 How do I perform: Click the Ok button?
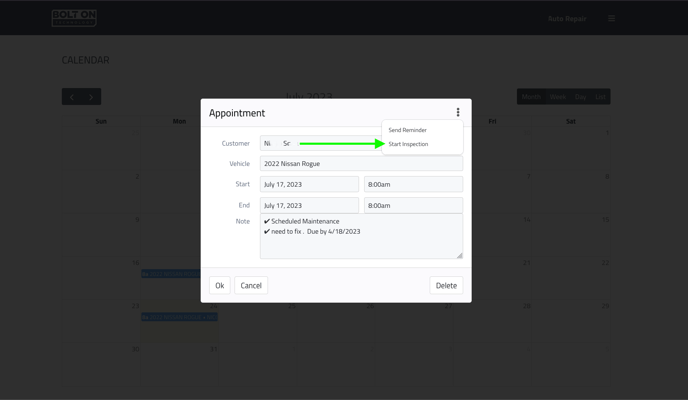point(219,286)
